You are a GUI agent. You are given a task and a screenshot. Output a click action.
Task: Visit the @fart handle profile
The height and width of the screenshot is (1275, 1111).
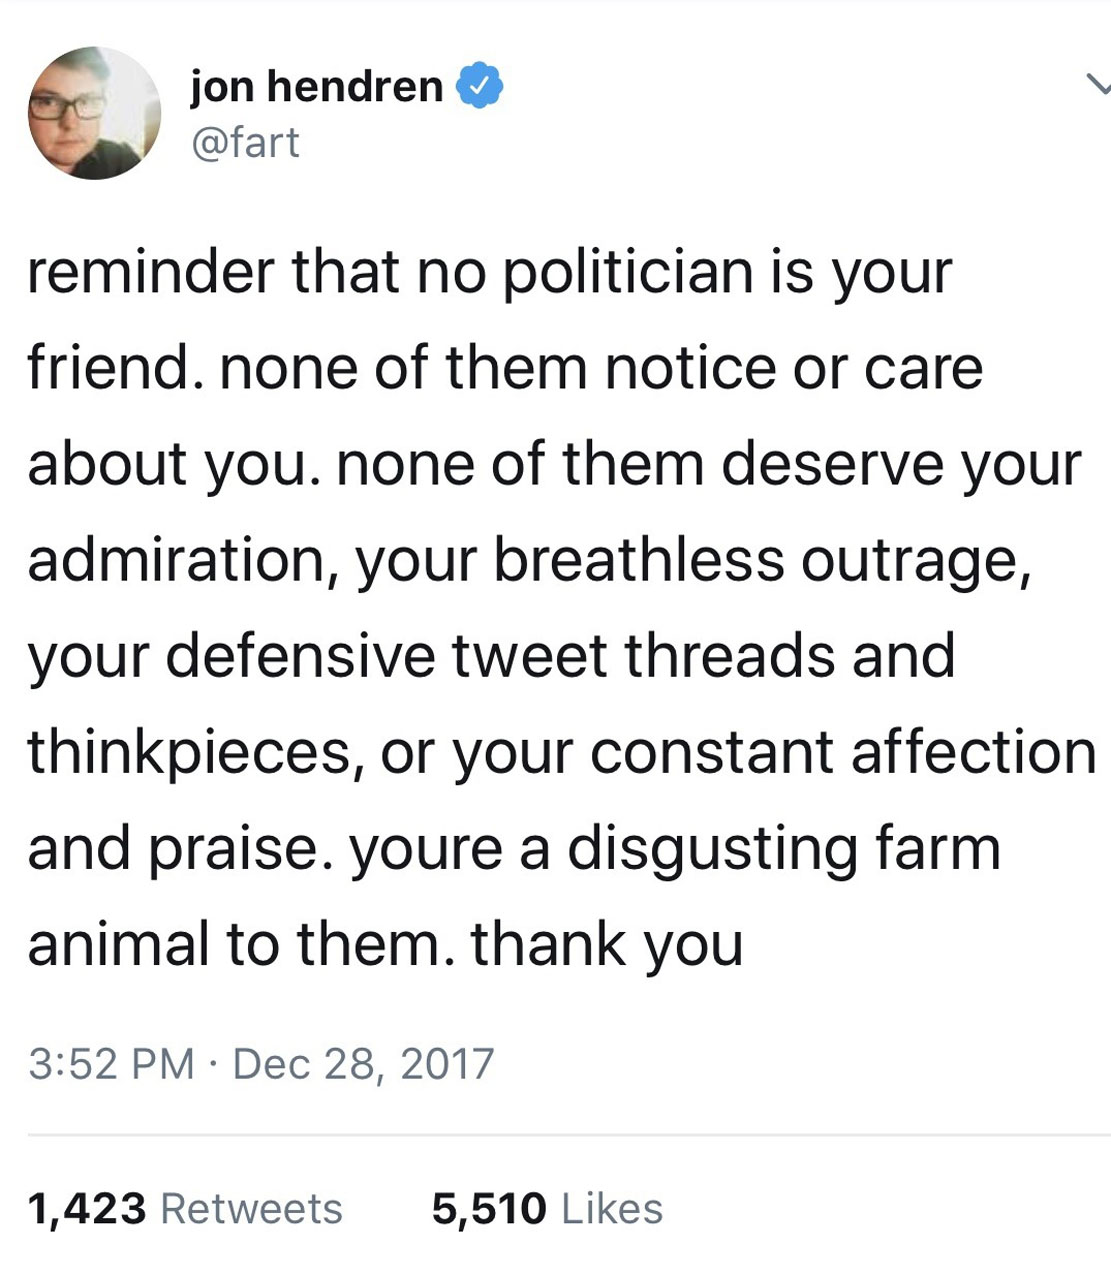tap(245, 141)
